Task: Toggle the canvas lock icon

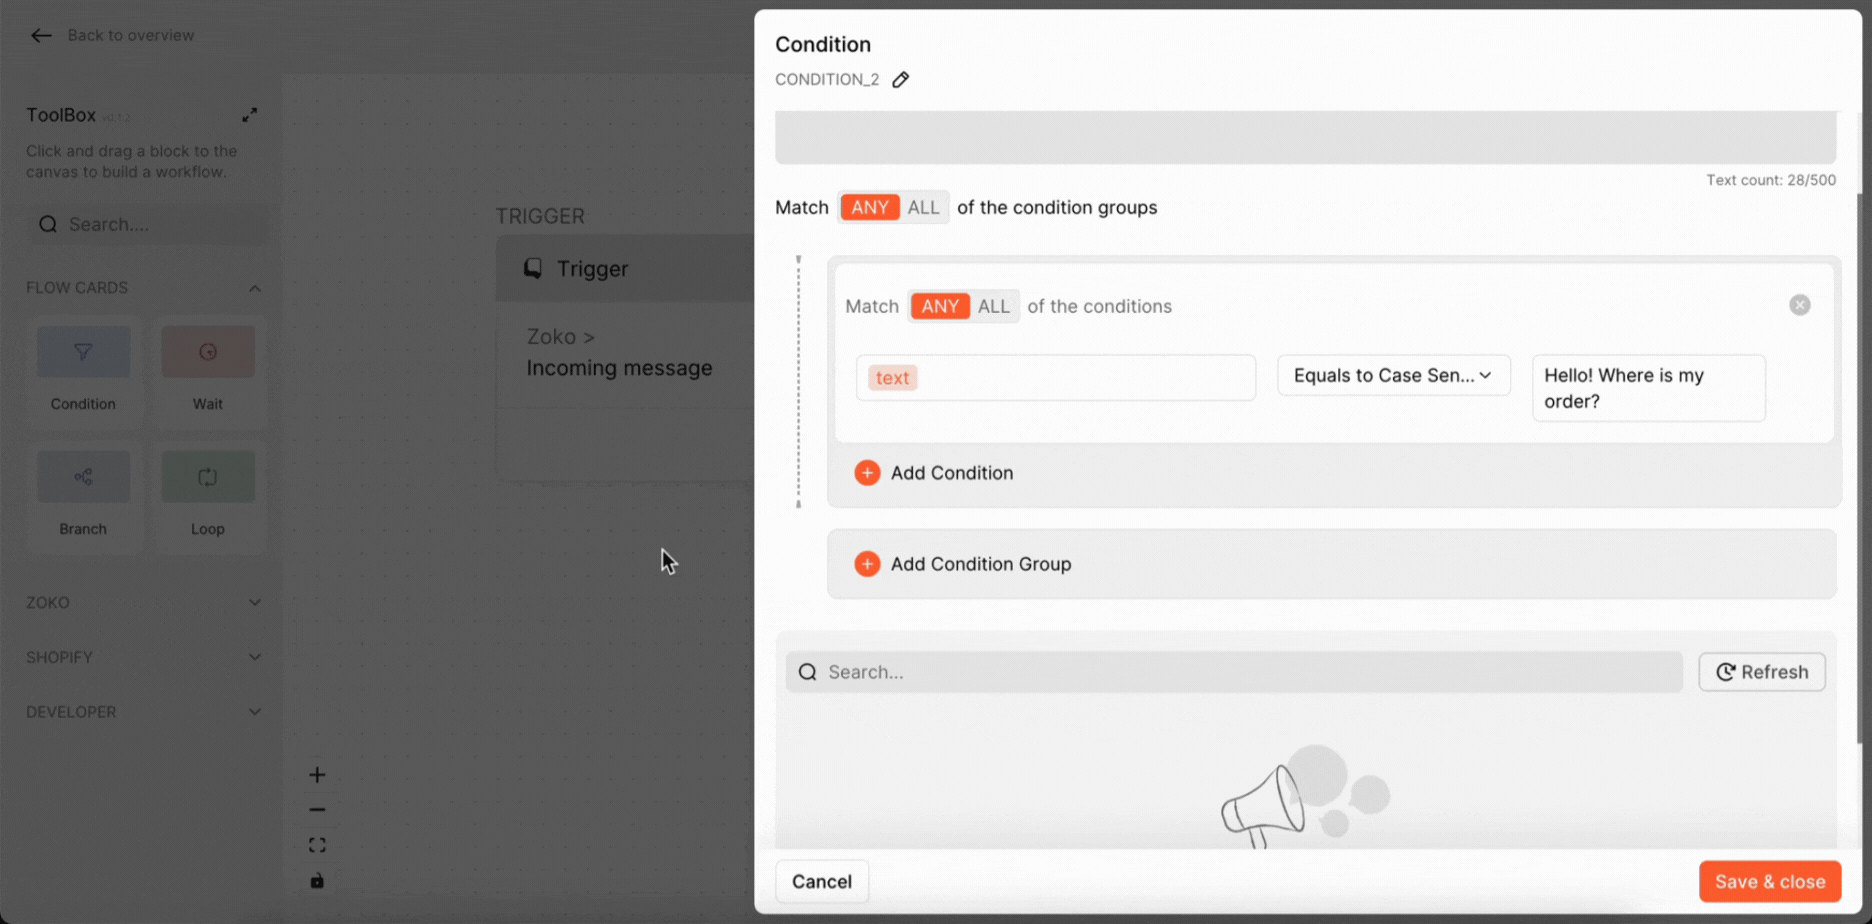Action: point(317,881)
